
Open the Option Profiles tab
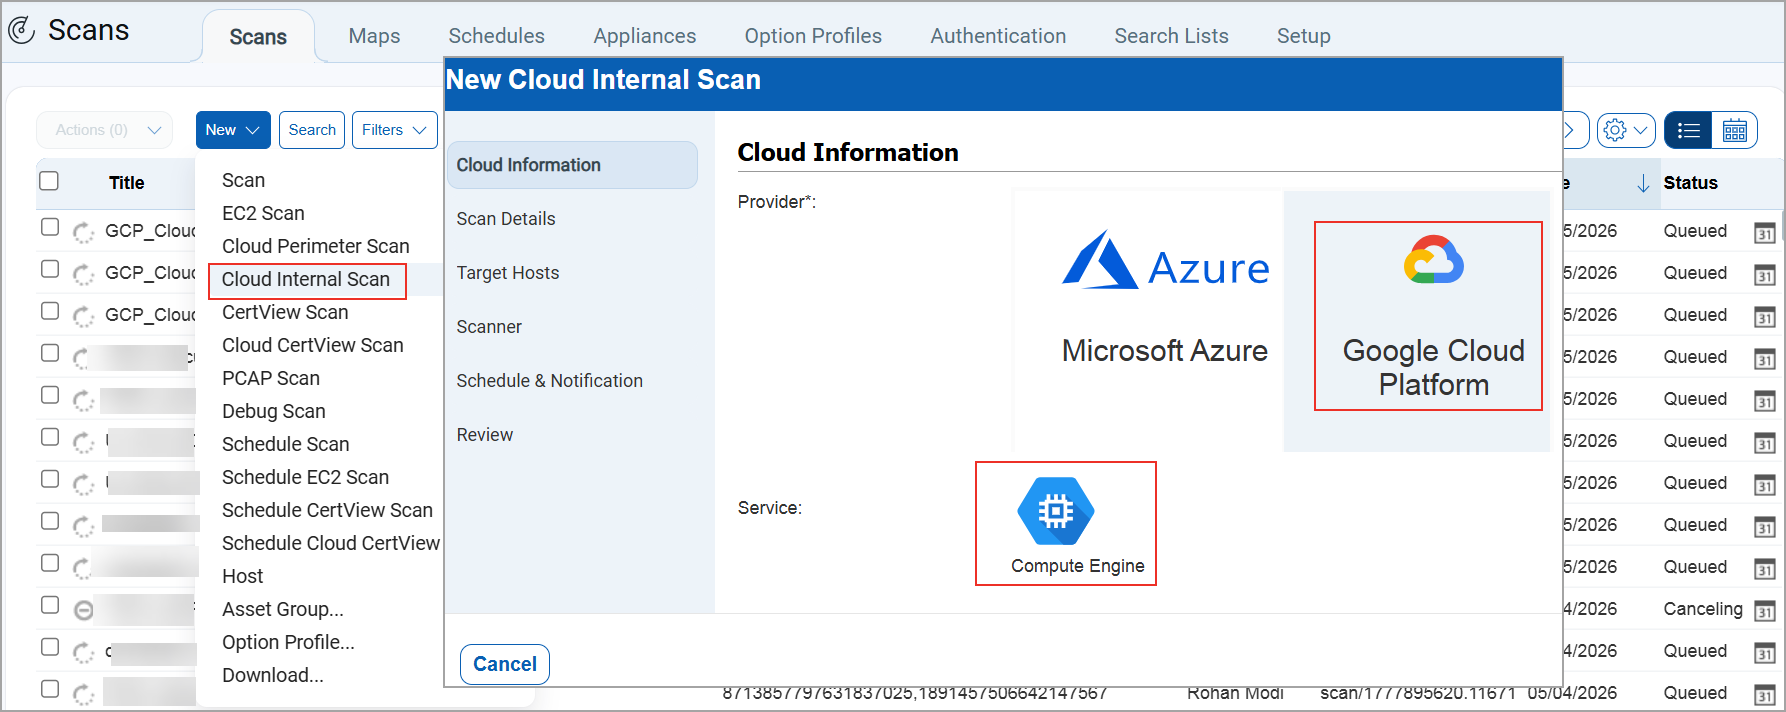coord(813,36)
